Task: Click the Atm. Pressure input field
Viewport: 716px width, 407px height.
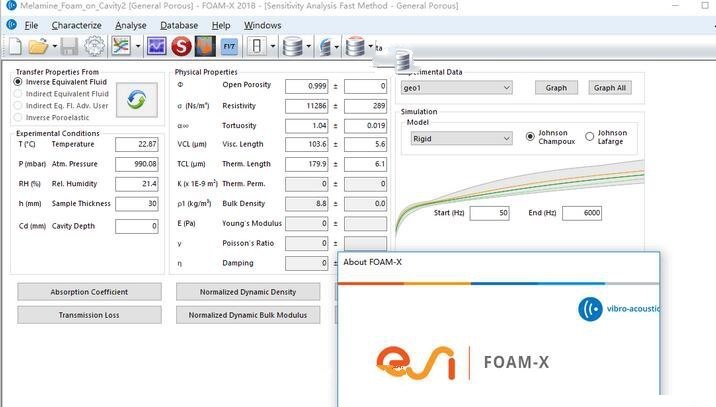Action: pos(137,164)
